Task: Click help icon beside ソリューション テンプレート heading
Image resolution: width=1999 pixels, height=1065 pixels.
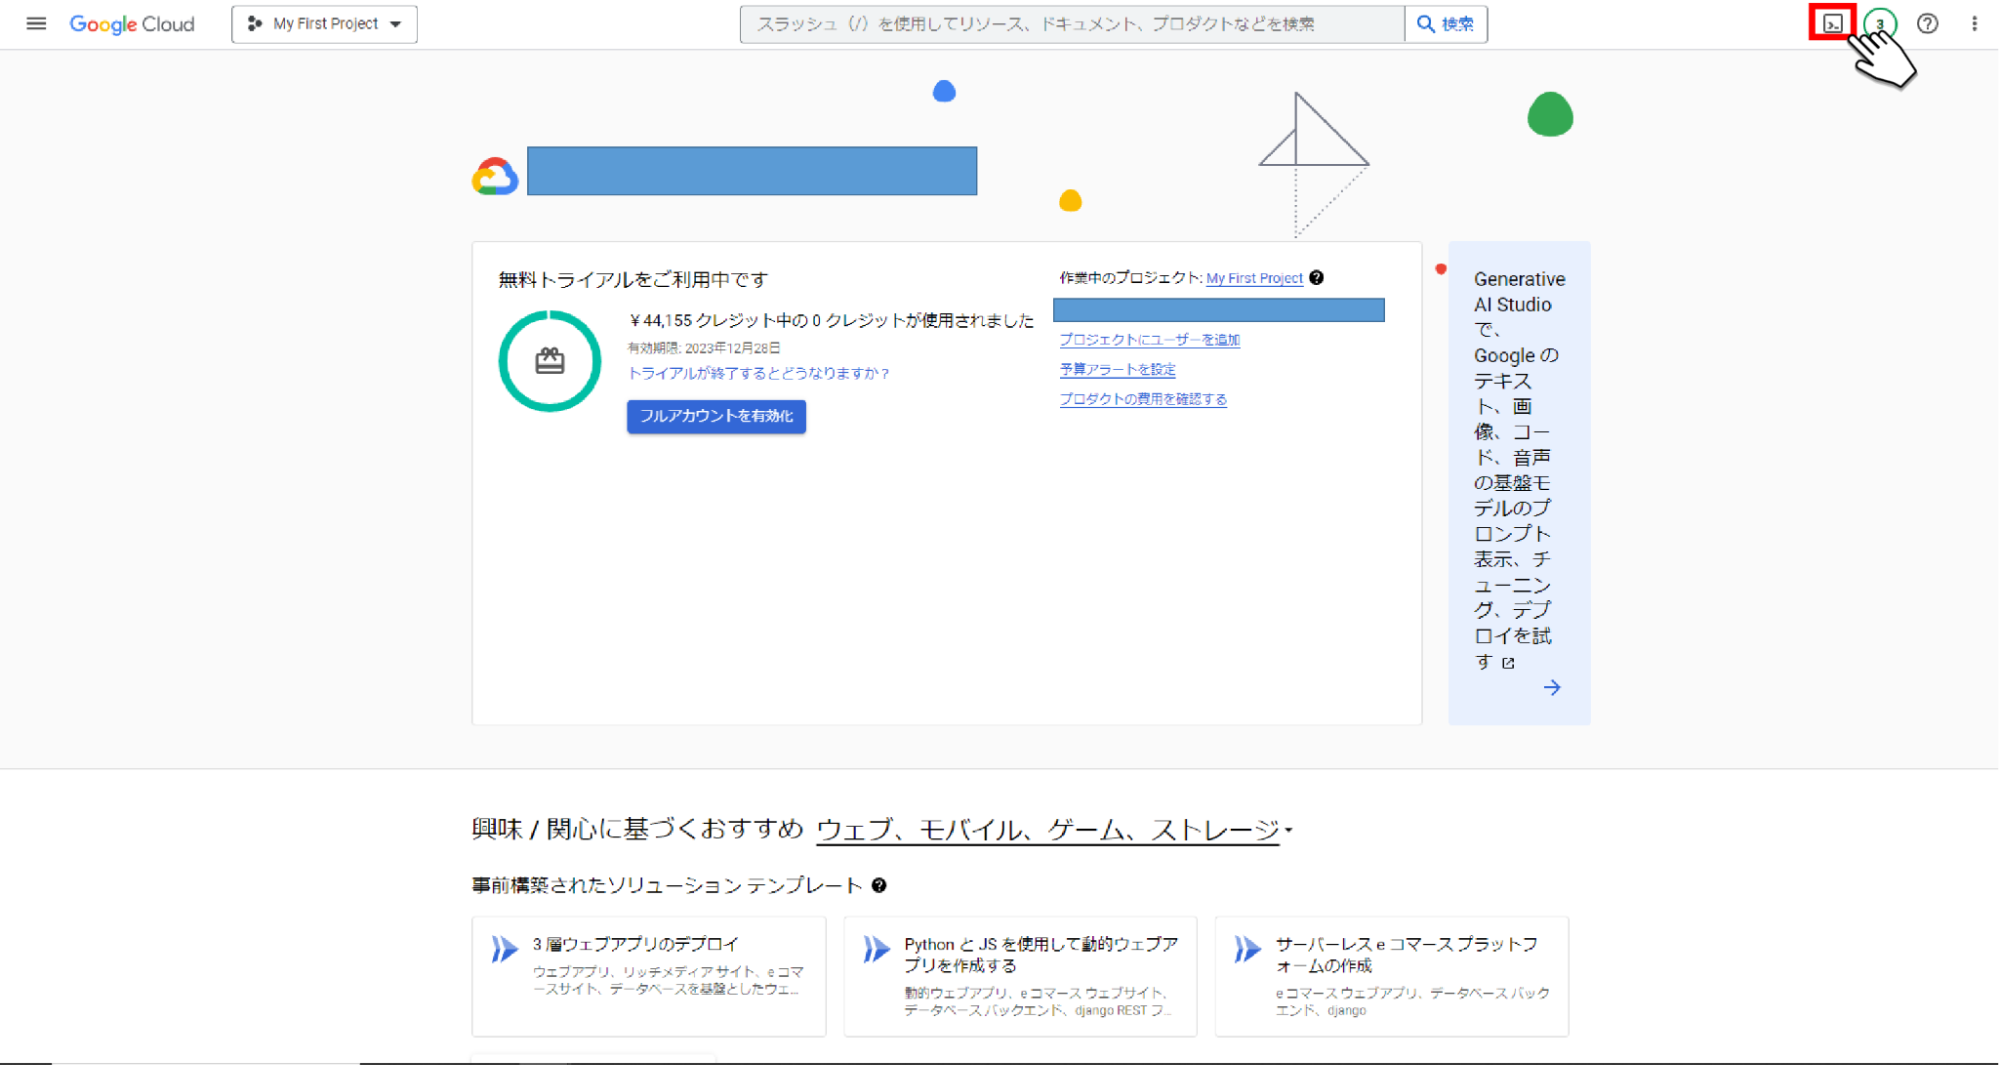Action: pos(879,885)
